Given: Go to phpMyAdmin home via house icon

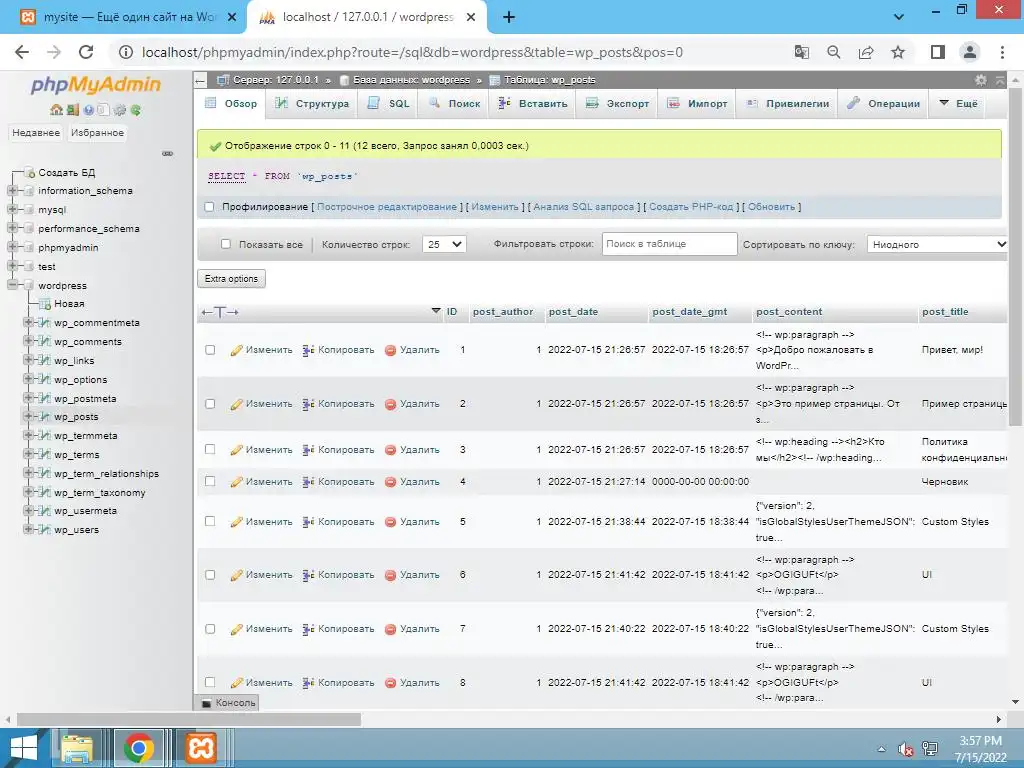Looking at the screenshot, I should pyautogui.click(x=56, y=110).
